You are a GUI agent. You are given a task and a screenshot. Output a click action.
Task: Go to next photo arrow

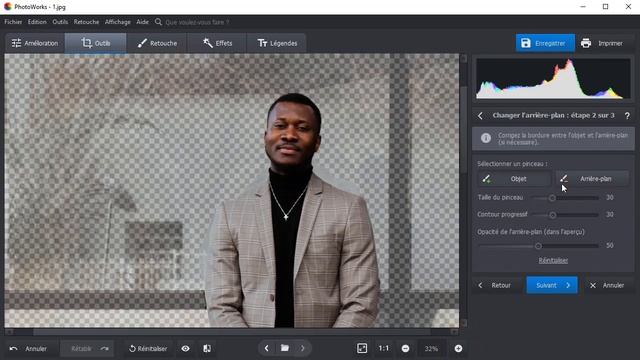point(303,348)
